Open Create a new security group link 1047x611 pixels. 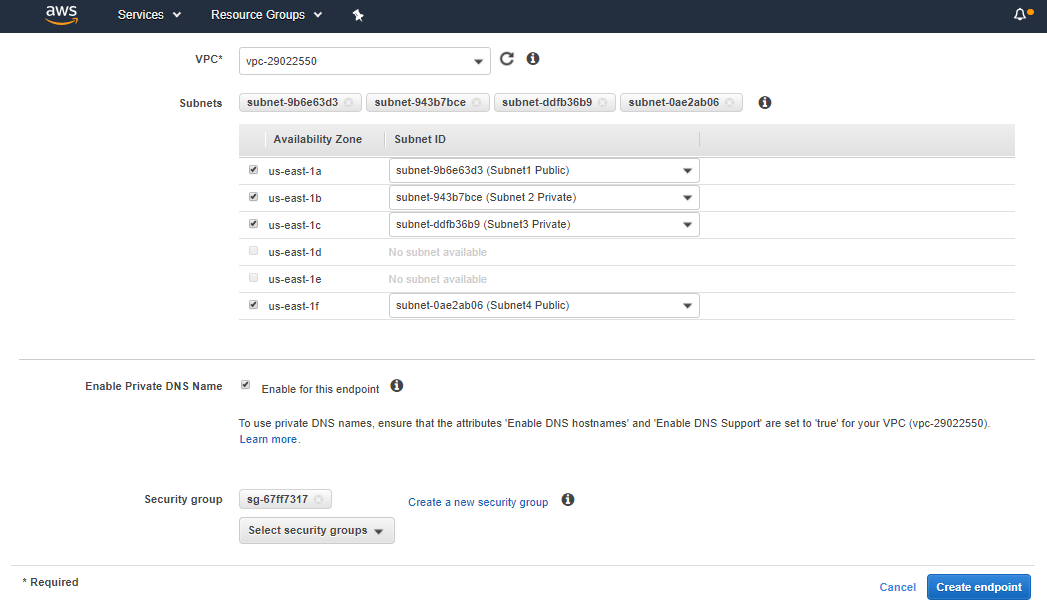[478, 502]
